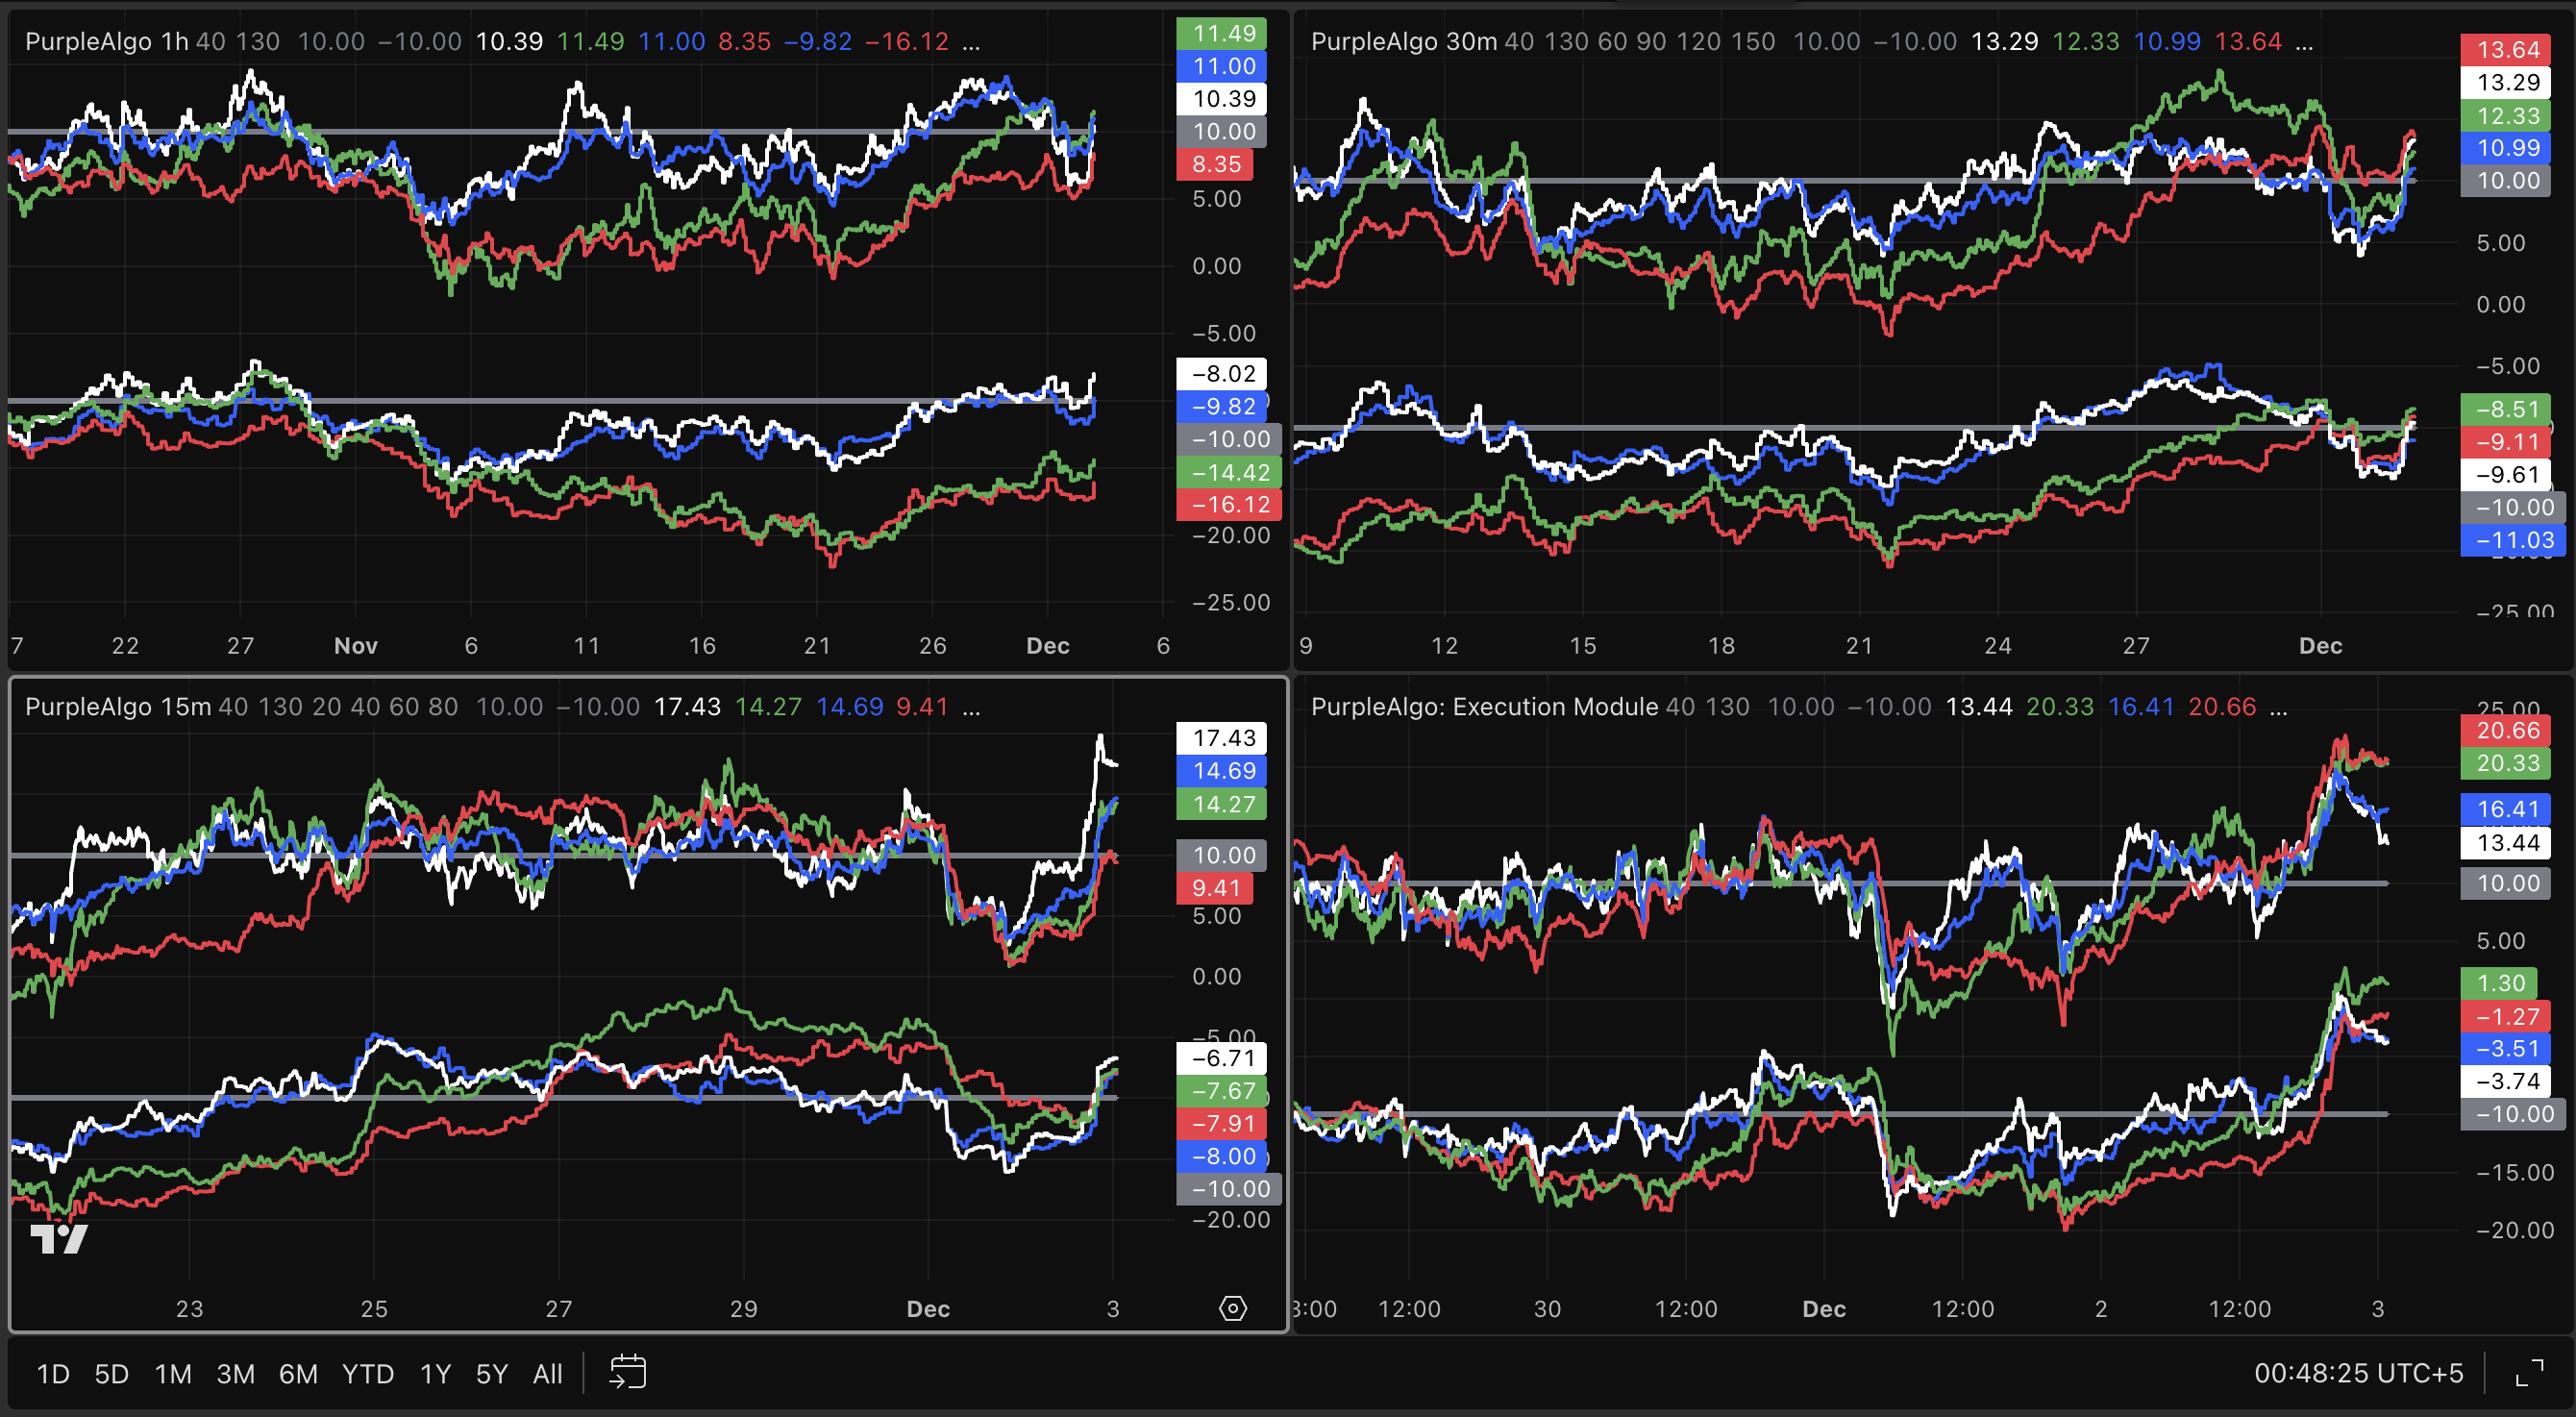Image resolution: width=2576 pixels, height=1417 pixels.
Task: Open timezone menu at 00:48:25 UTC+5
Action: [2358, 1373]
